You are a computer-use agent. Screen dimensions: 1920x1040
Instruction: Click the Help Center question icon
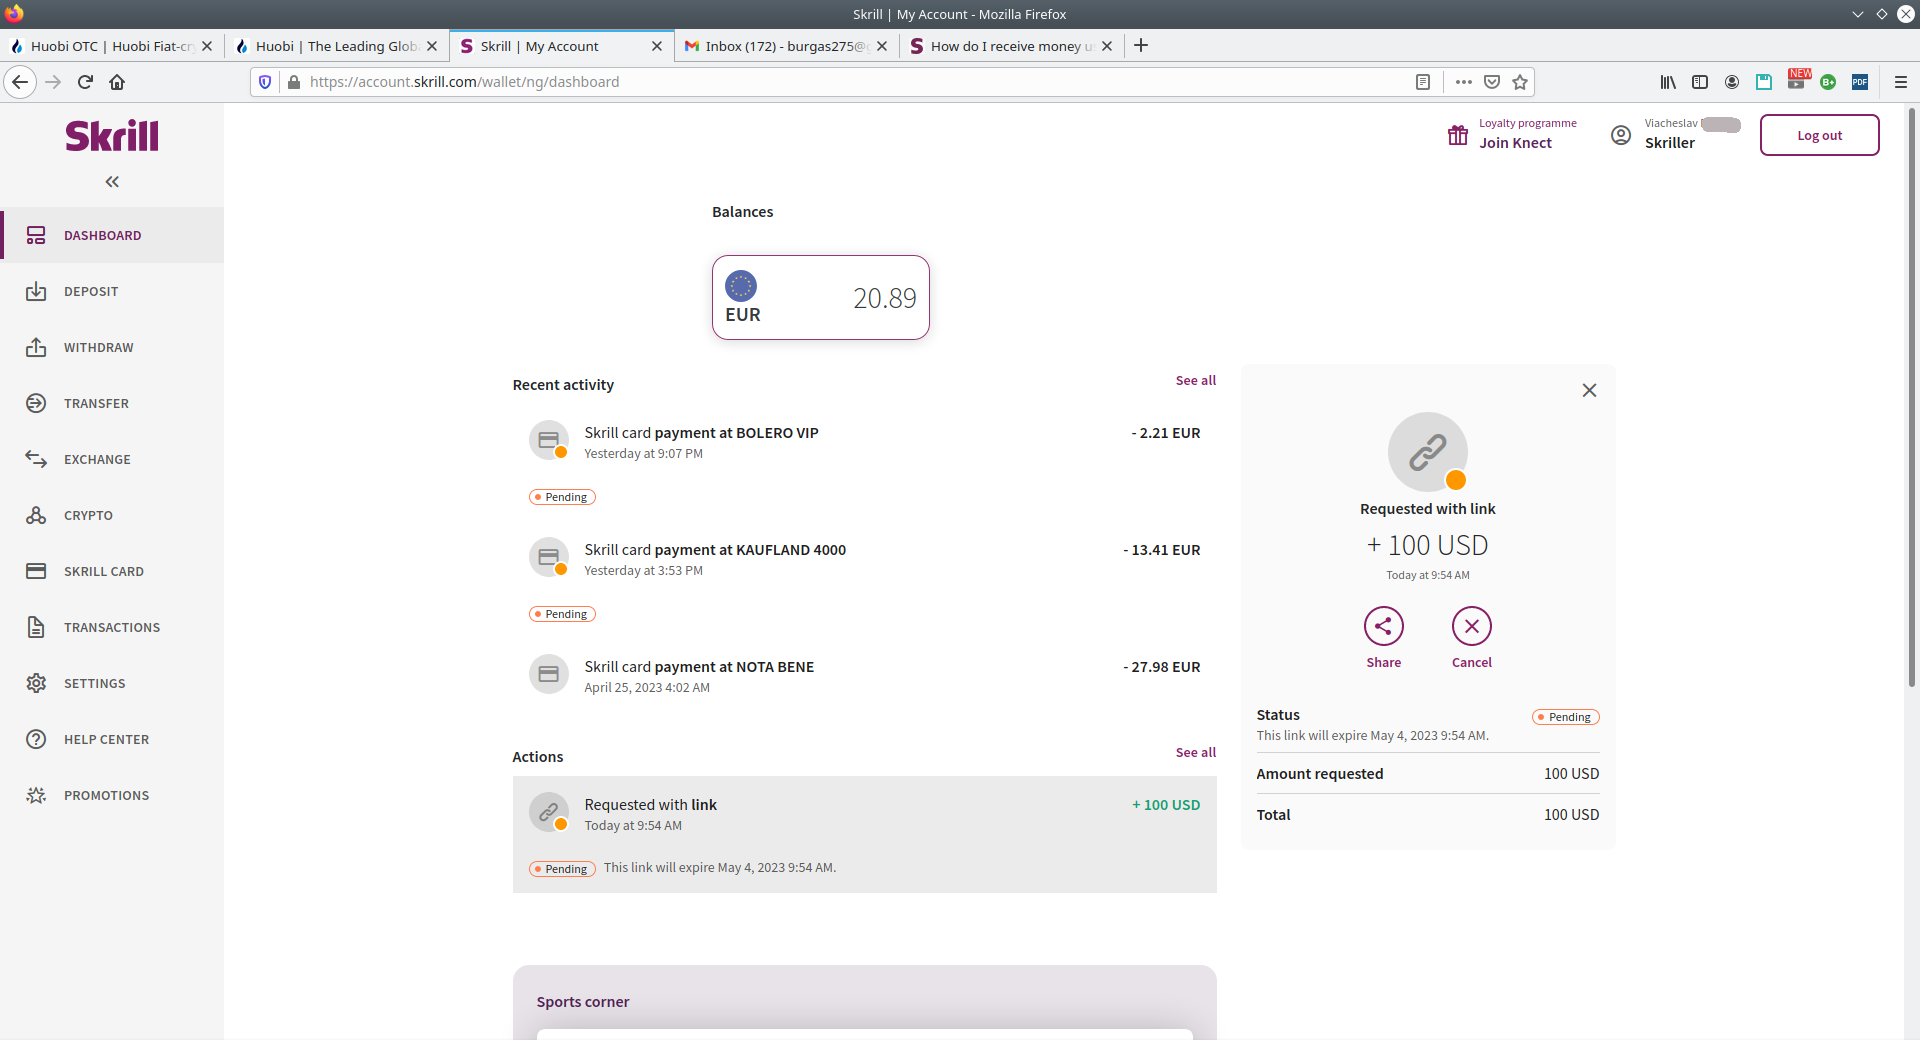[36, 739]
